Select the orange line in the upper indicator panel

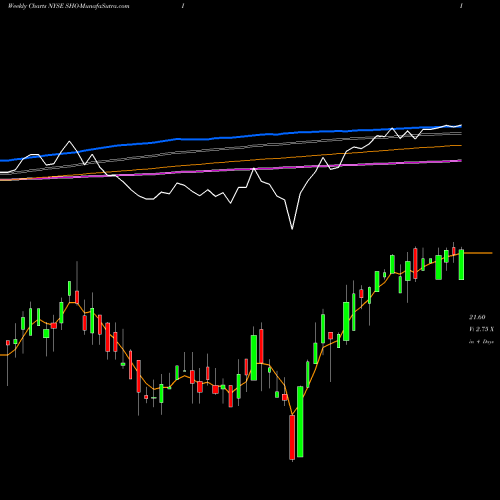233,162
